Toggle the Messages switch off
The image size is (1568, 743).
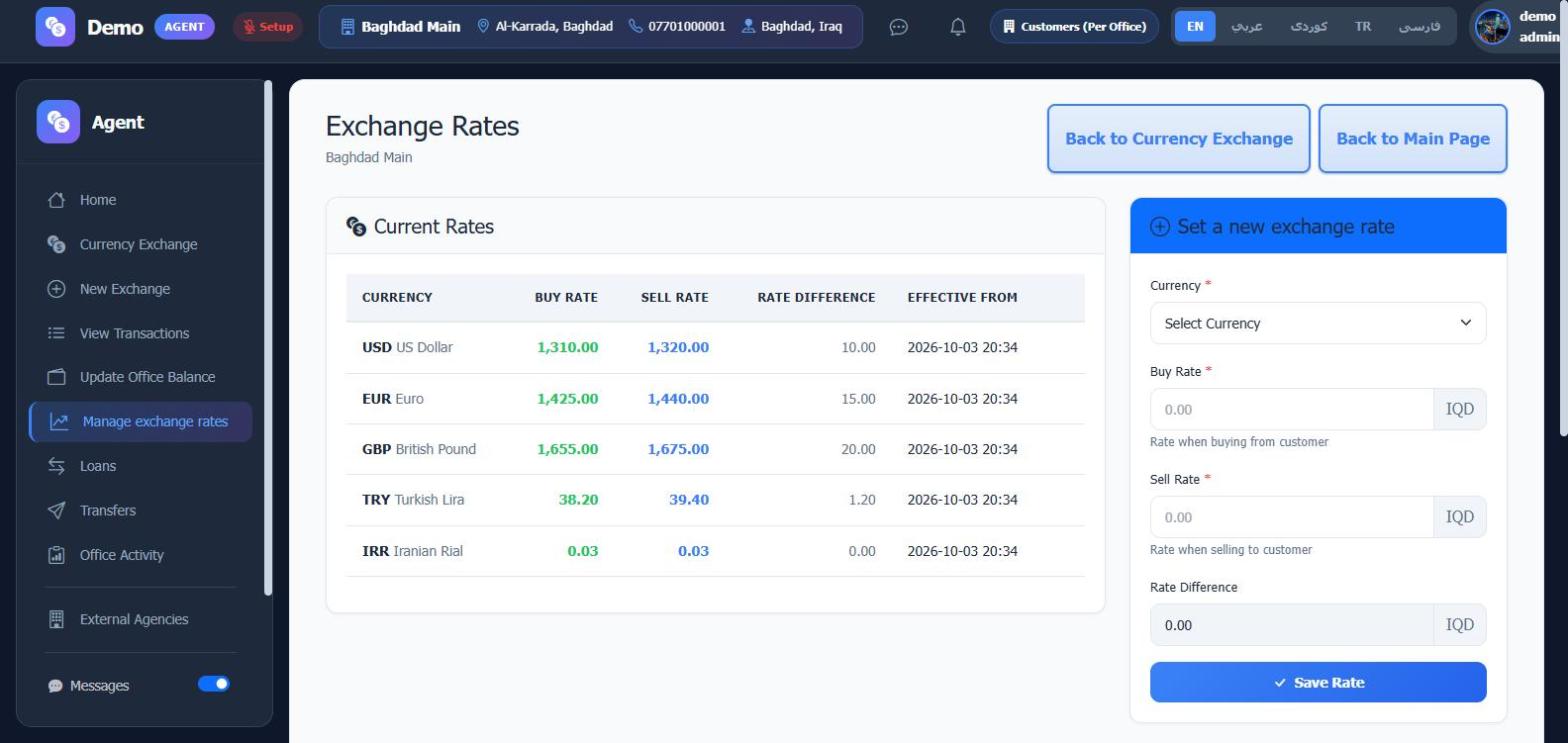(x=214, y=684)
